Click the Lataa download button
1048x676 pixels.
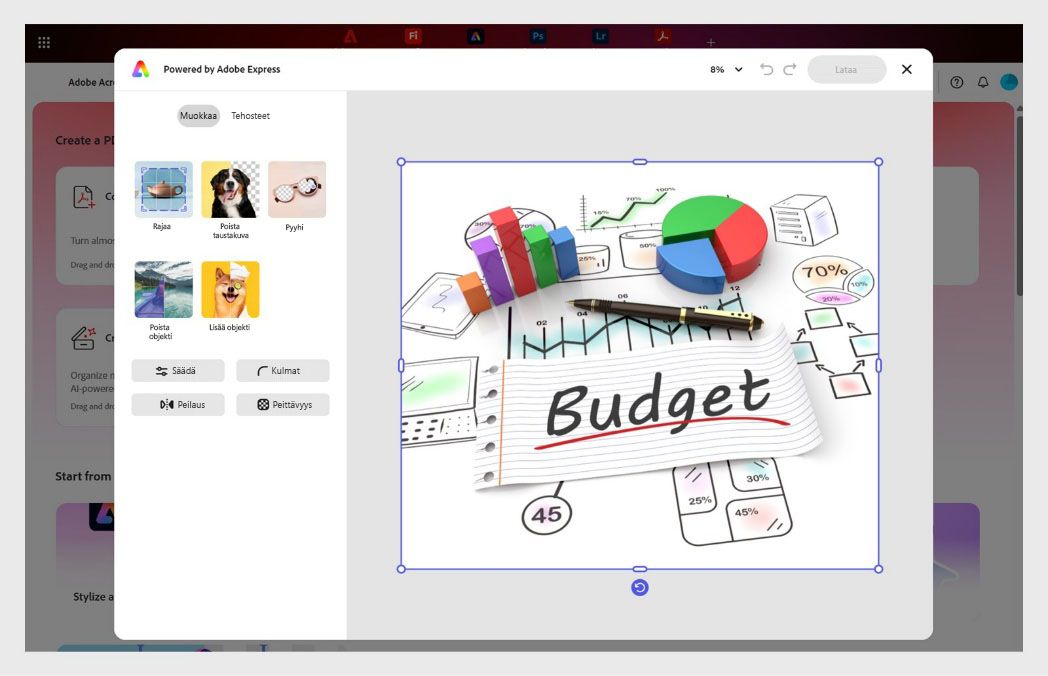[x=847, y=69]
